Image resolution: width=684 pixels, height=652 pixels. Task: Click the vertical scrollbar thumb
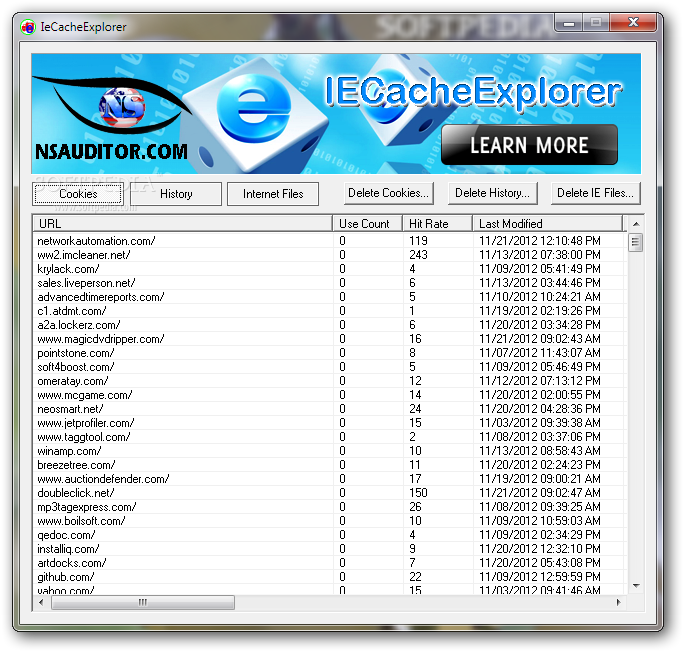[x=636, y=242]
